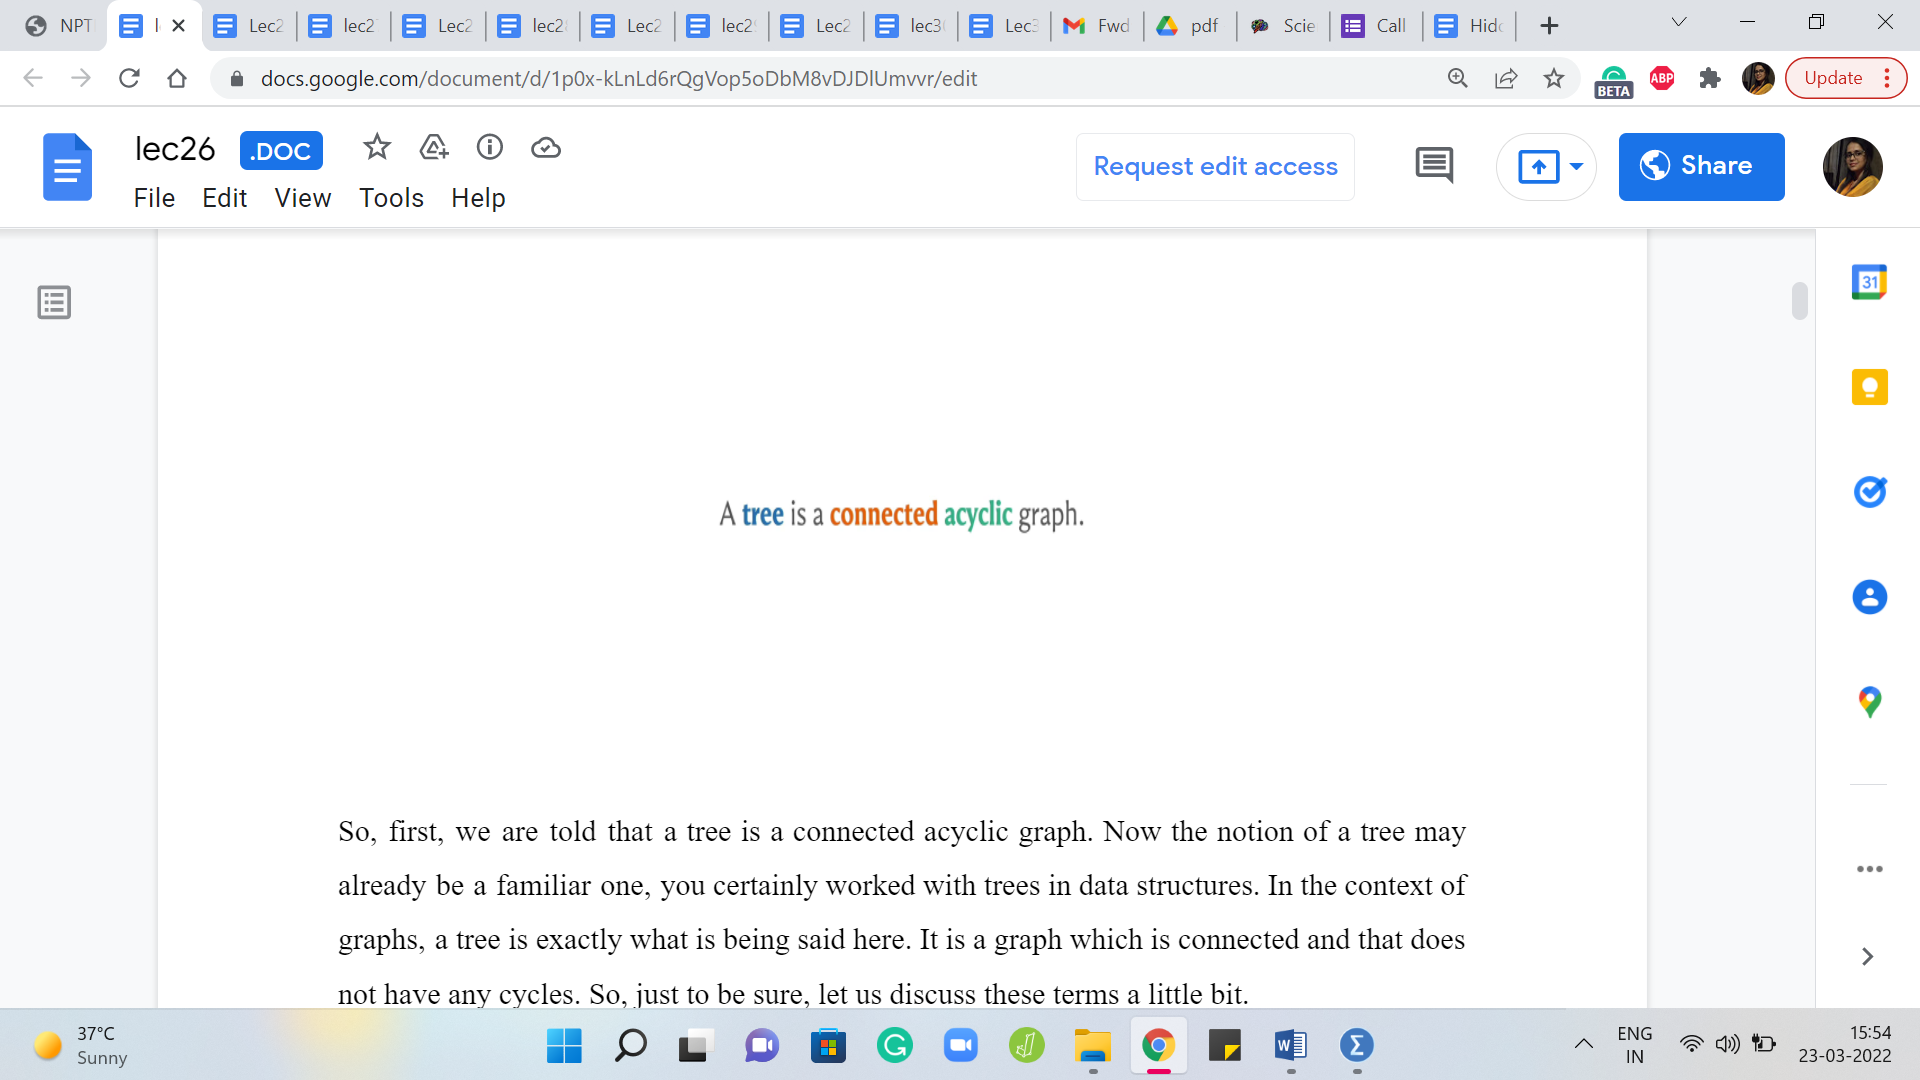Open the File menu
This screenshot has width=1920, height=1080.
tap(154, 198)
